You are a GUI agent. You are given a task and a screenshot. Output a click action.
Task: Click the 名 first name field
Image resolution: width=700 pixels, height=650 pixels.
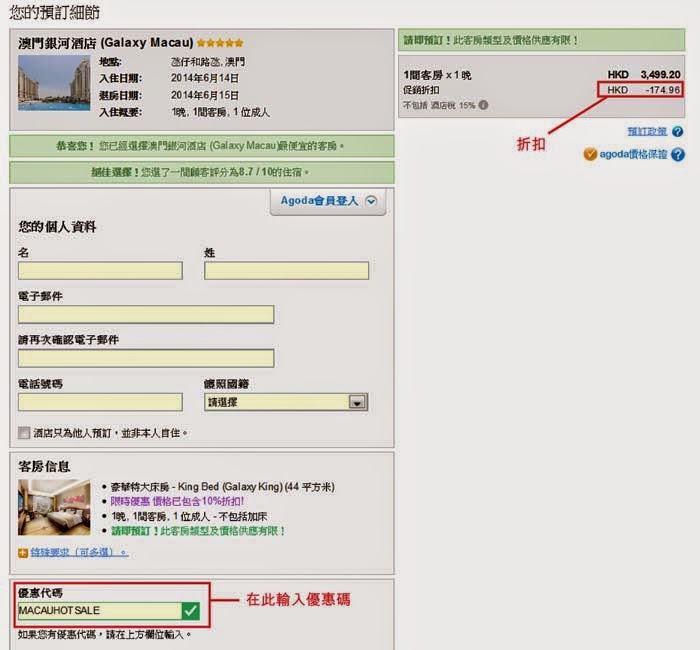[100, 271]
